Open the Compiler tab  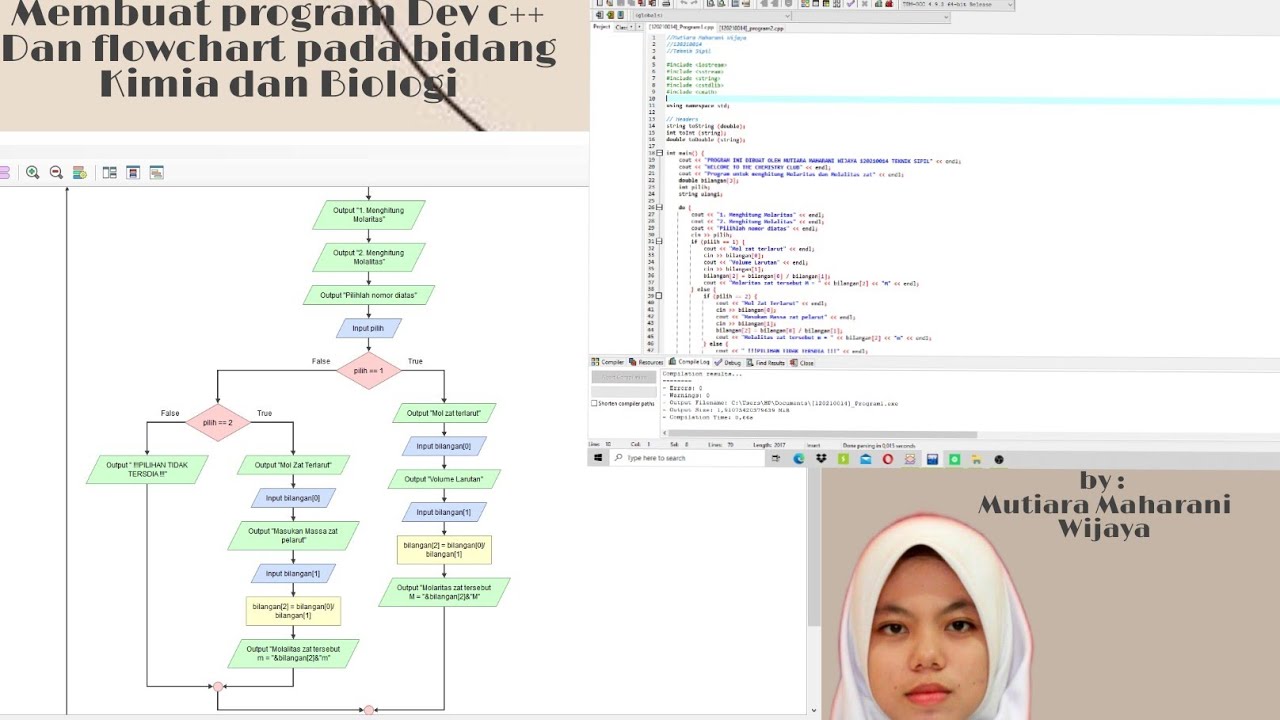point(608,362)
